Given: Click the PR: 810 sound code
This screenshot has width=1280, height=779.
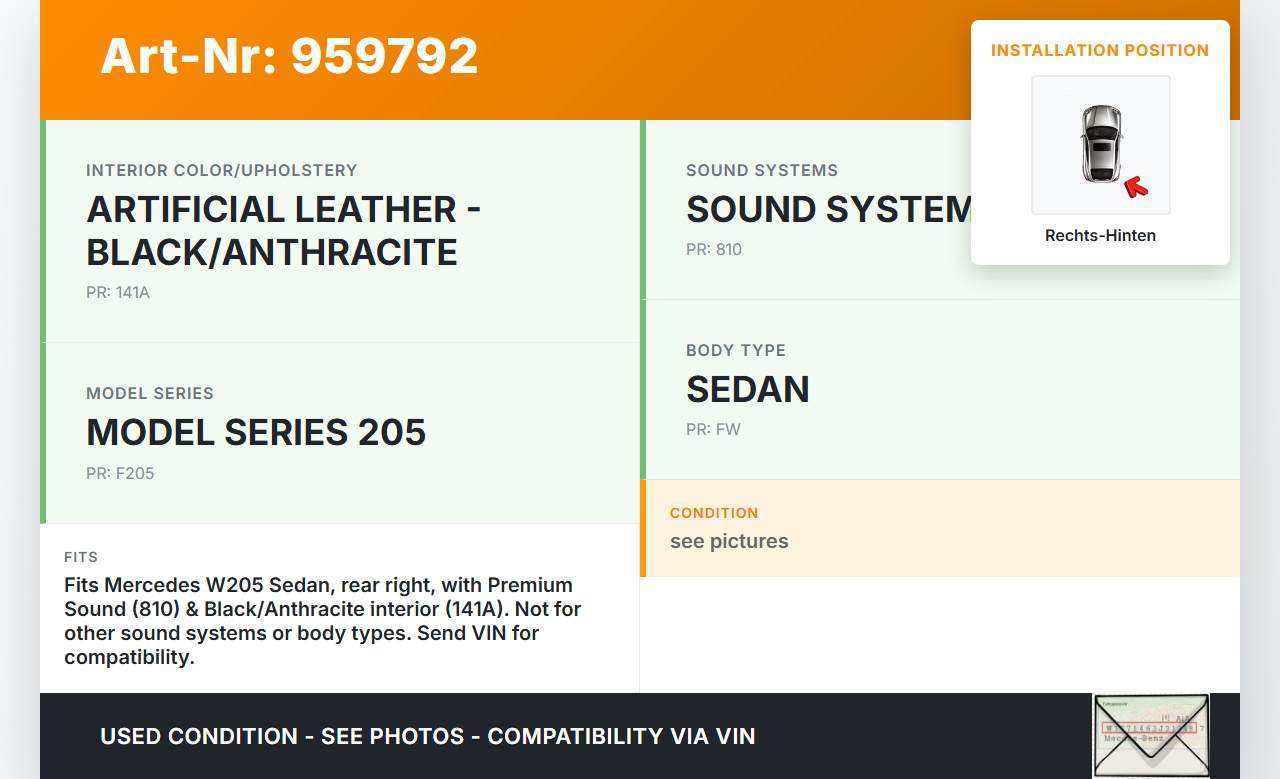Looking at the screenshot, I should click(714, 249).
